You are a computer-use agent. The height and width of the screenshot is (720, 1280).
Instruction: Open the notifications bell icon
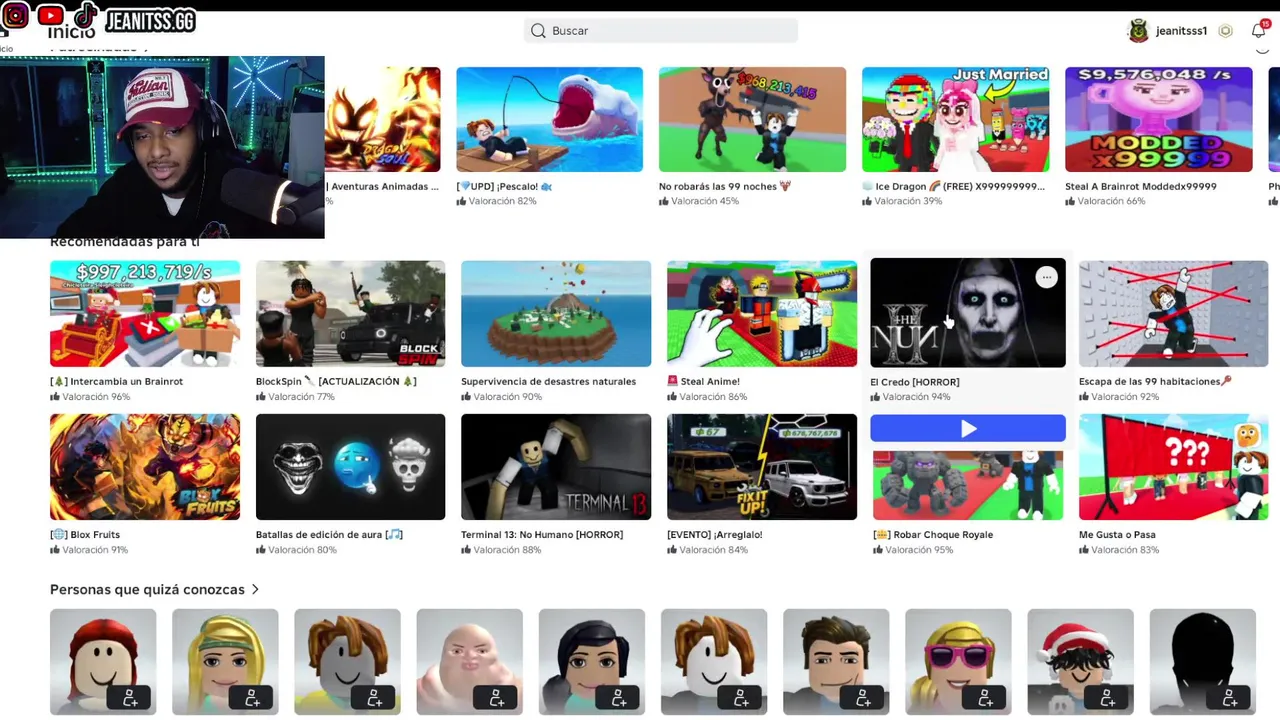pyautogui.click(x=1258, y=31)
